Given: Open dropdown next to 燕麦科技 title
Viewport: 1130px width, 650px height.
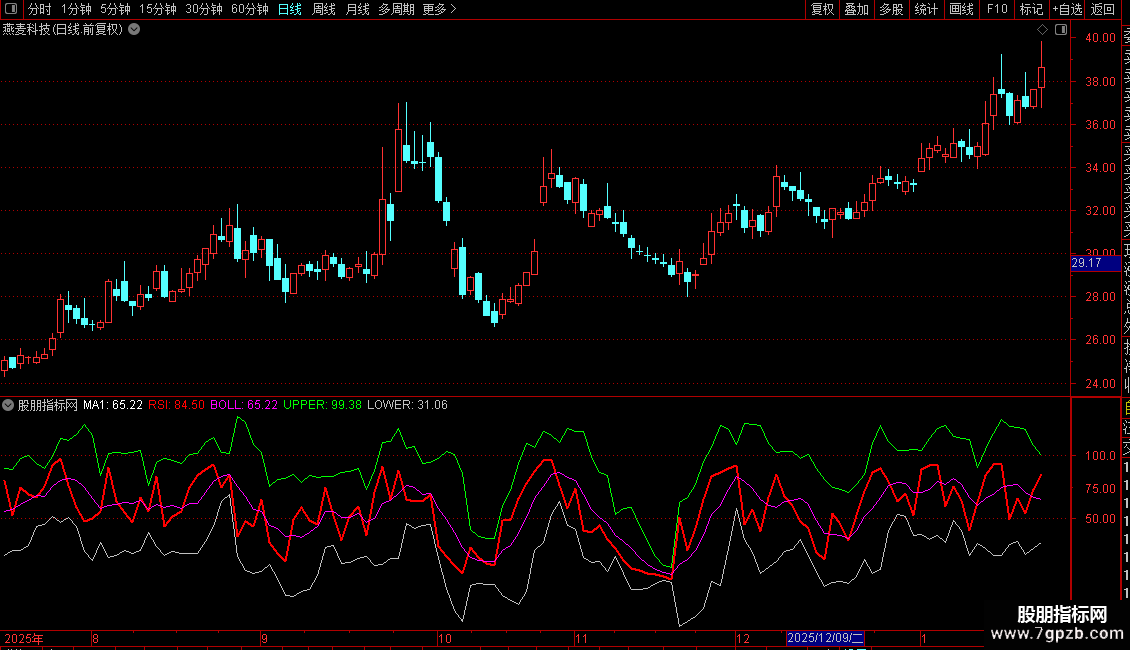Looking at the screenshot, I should pos(134,30).
